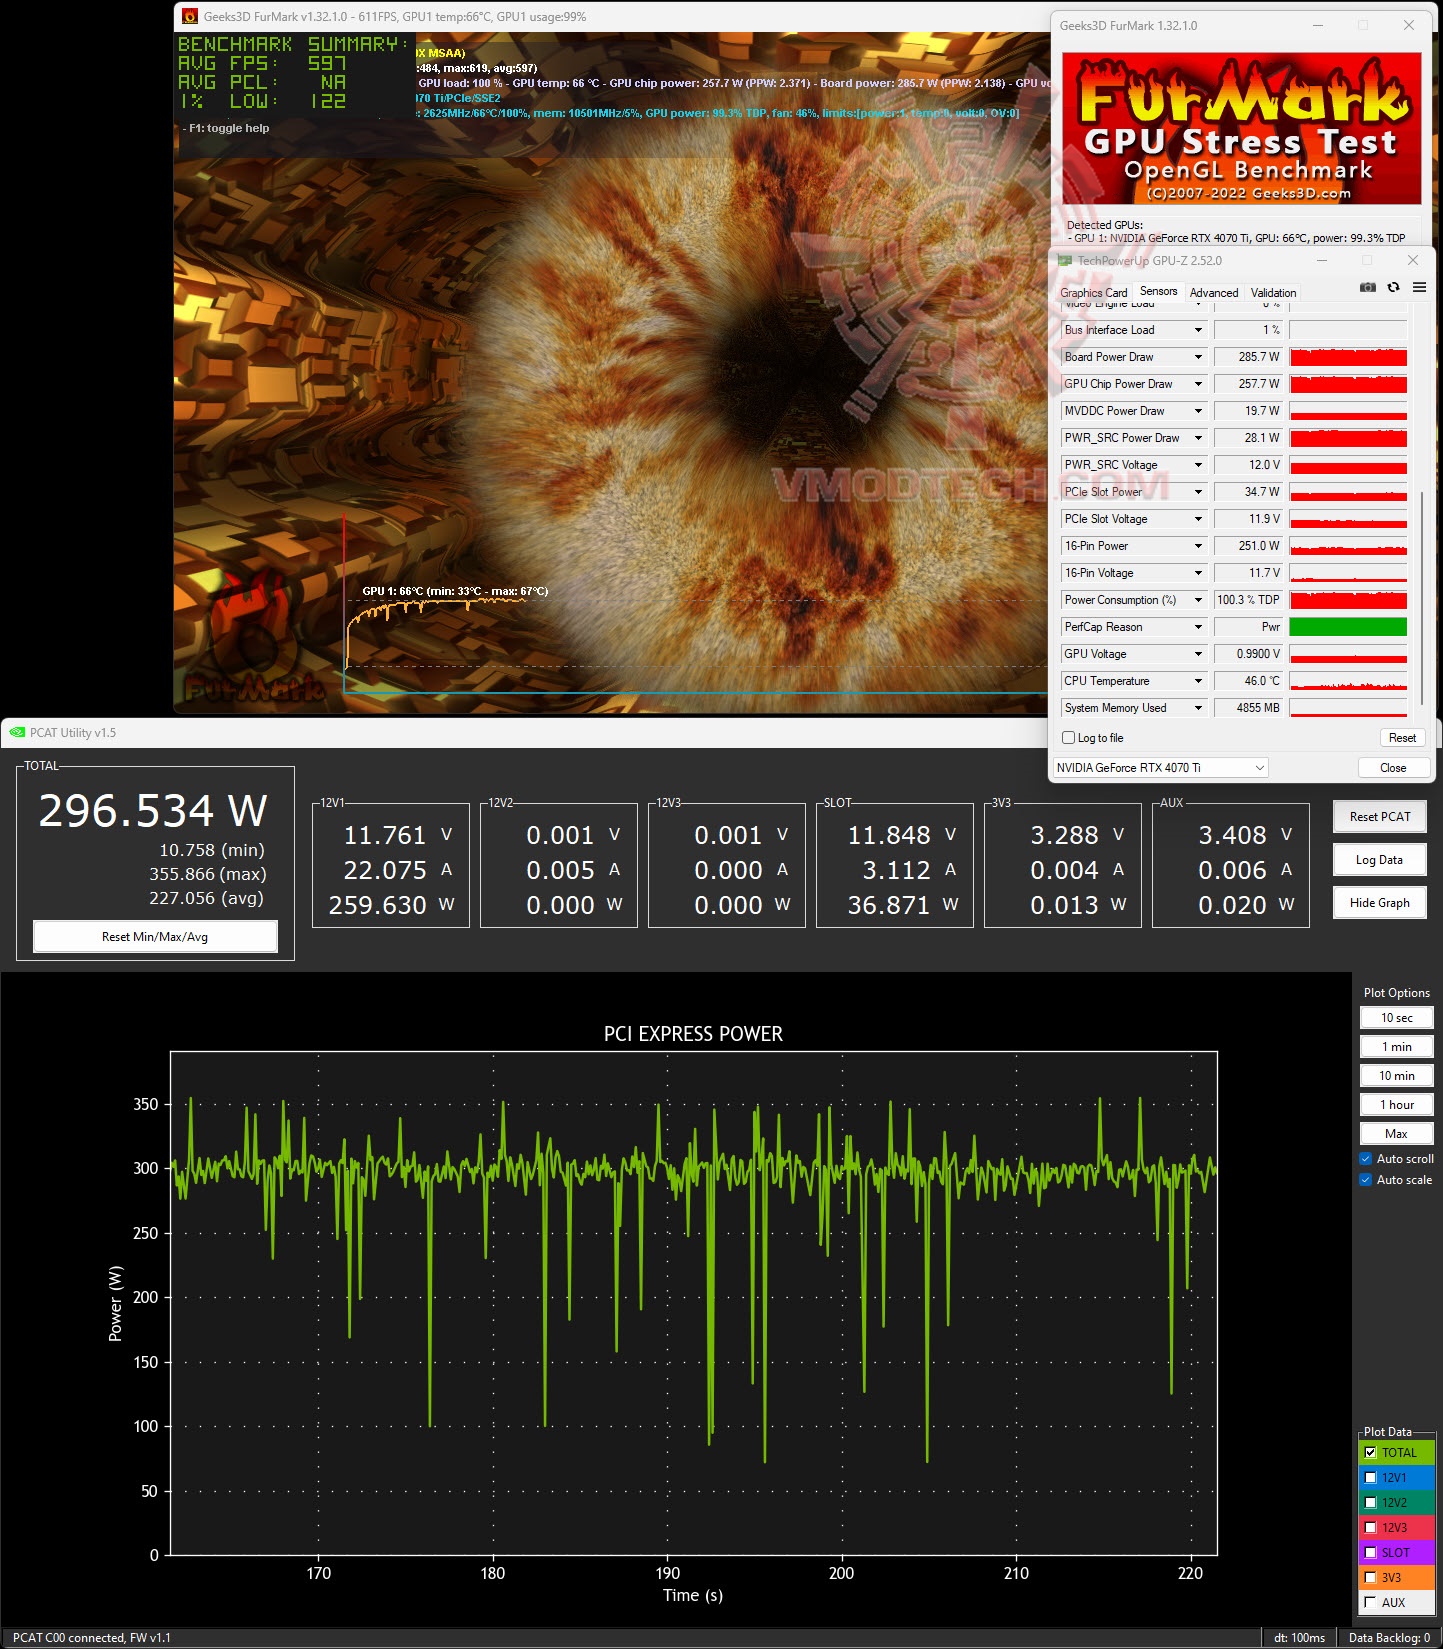Enable the 12V1 plot data checkbox

click(1370, 1477)
